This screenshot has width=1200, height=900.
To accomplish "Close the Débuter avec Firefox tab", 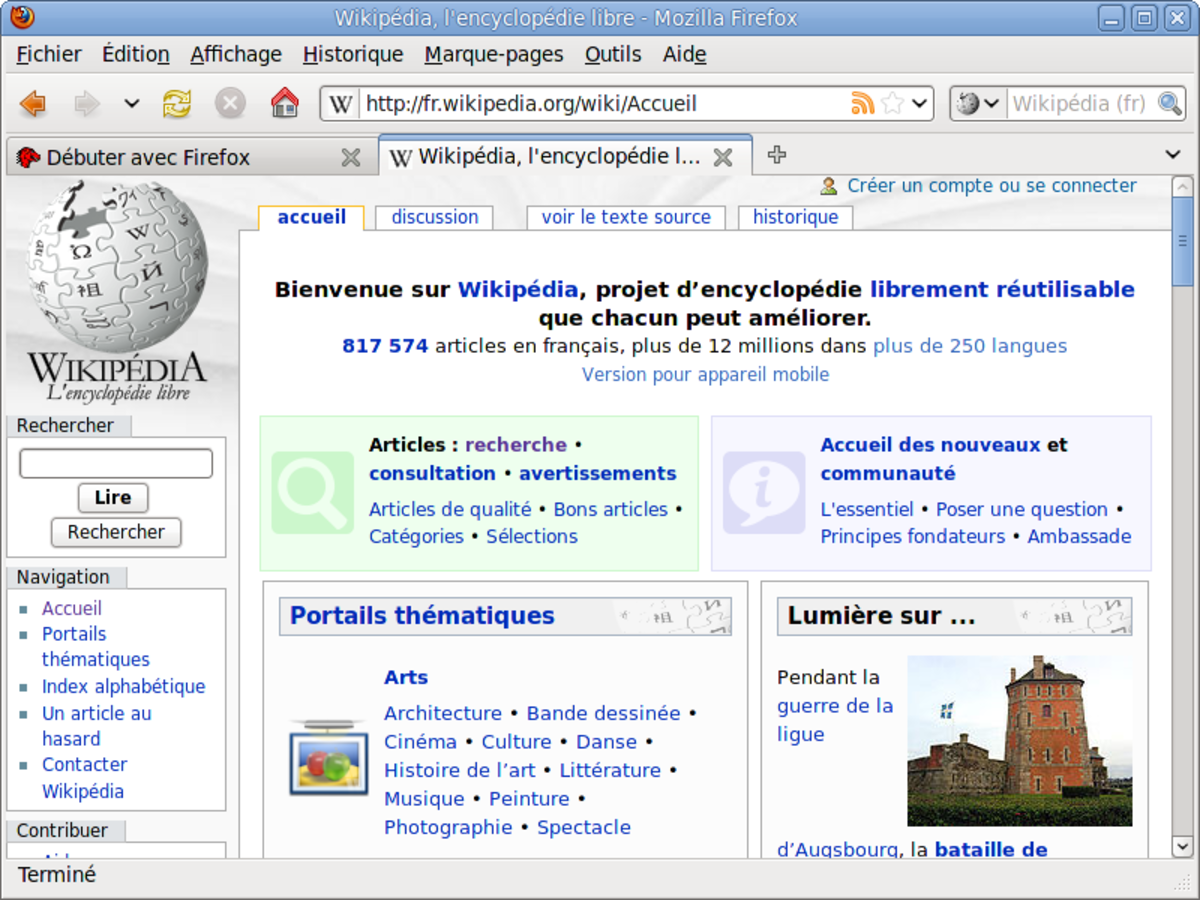I will pyautogui.click(x=351, y=157).
